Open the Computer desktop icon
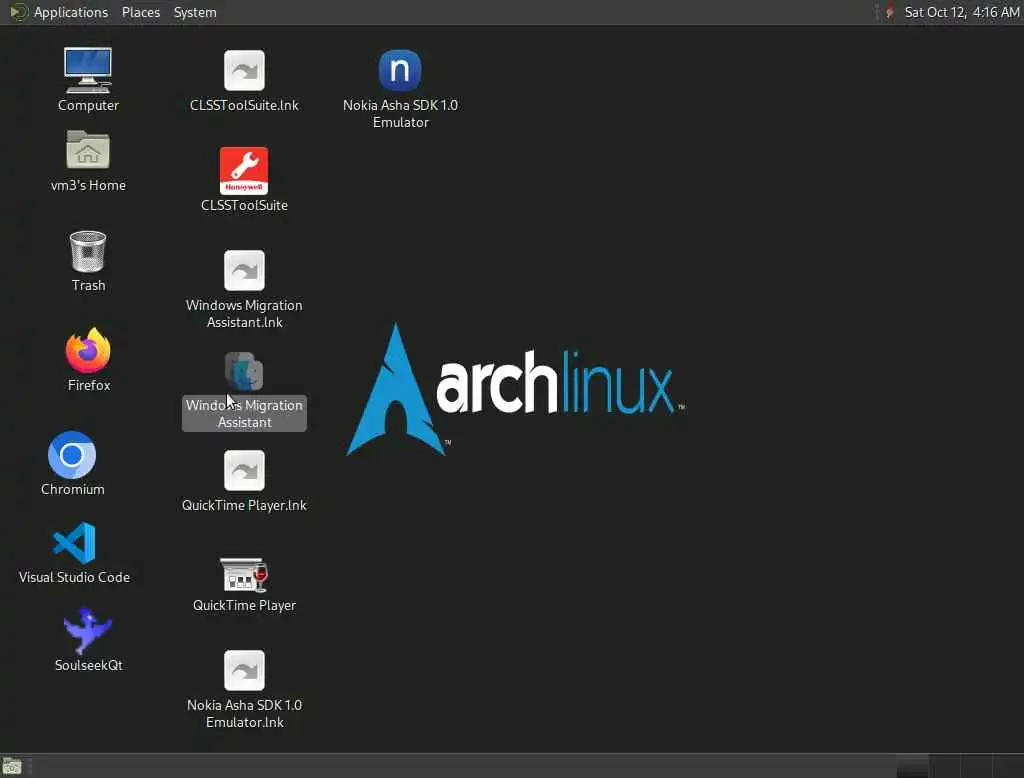 point(88,70)
